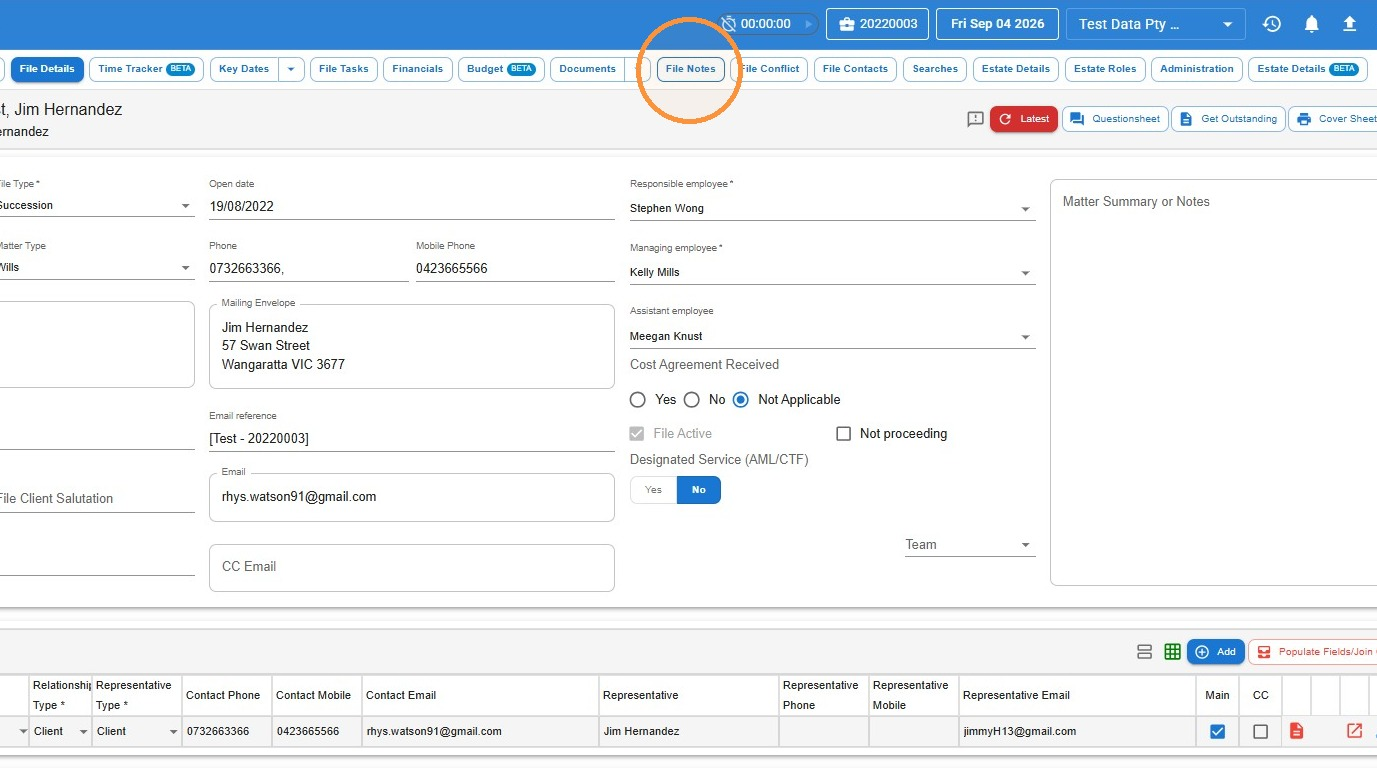The width and height of the screenshot is (1377, 768).
Task: Click the jimmyH13@gmail.com cell
Action: 1076,731
